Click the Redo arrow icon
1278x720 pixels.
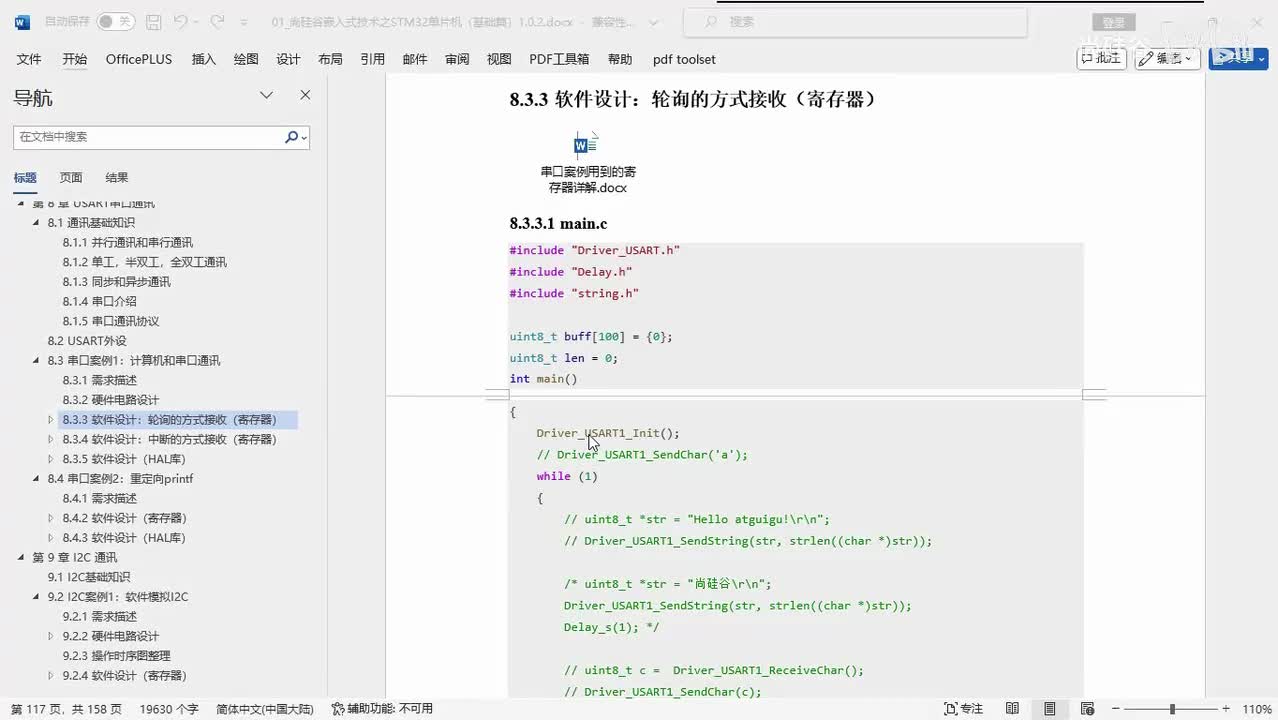[x=217, y=21]
